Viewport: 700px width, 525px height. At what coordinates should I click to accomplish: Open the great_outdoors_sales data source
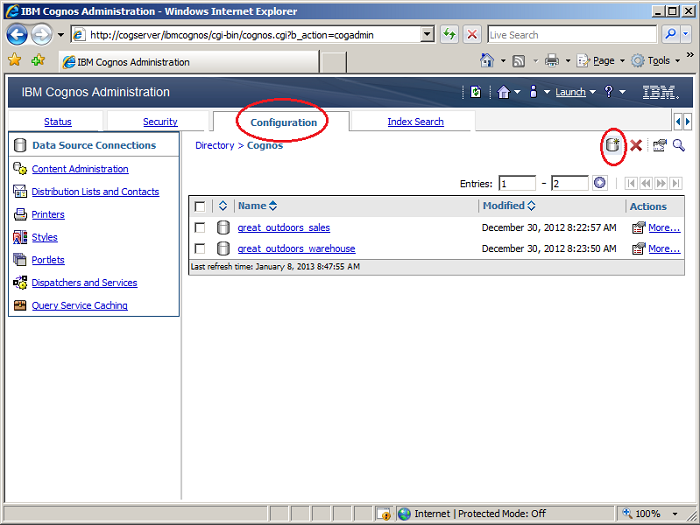[x=283, y=228]
